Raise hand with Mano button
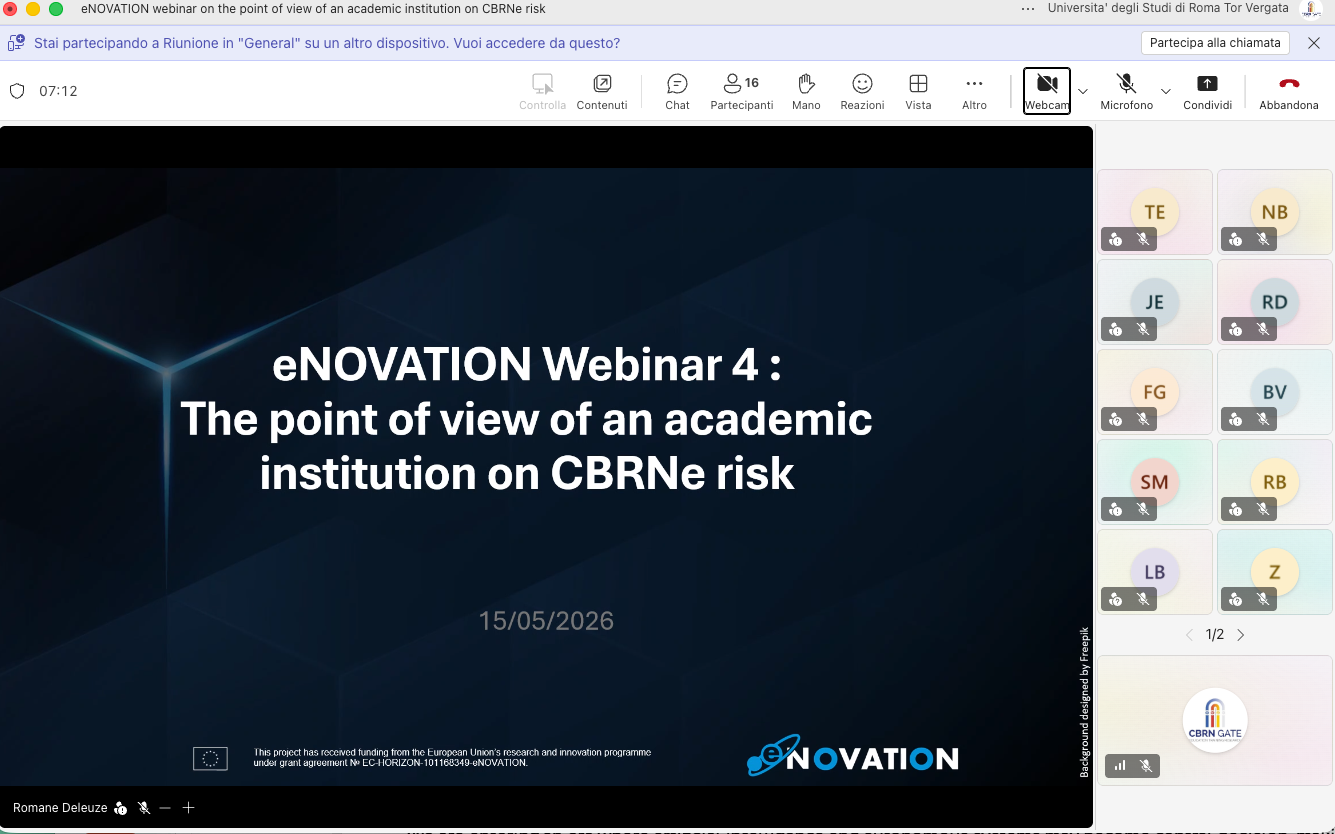Screen dimensions: 1335x834 [806, 91]
